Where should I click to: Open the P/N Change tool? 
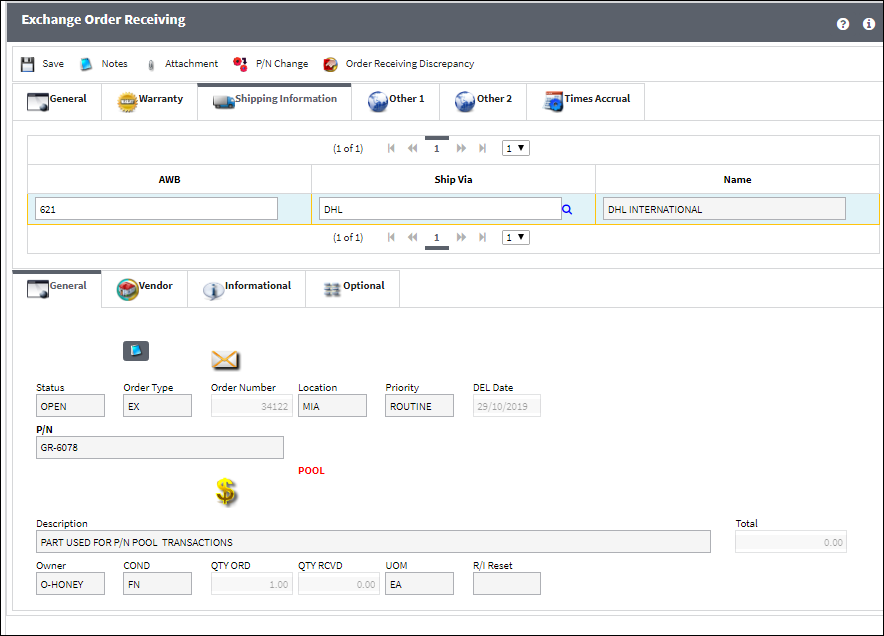click(281, 64)
